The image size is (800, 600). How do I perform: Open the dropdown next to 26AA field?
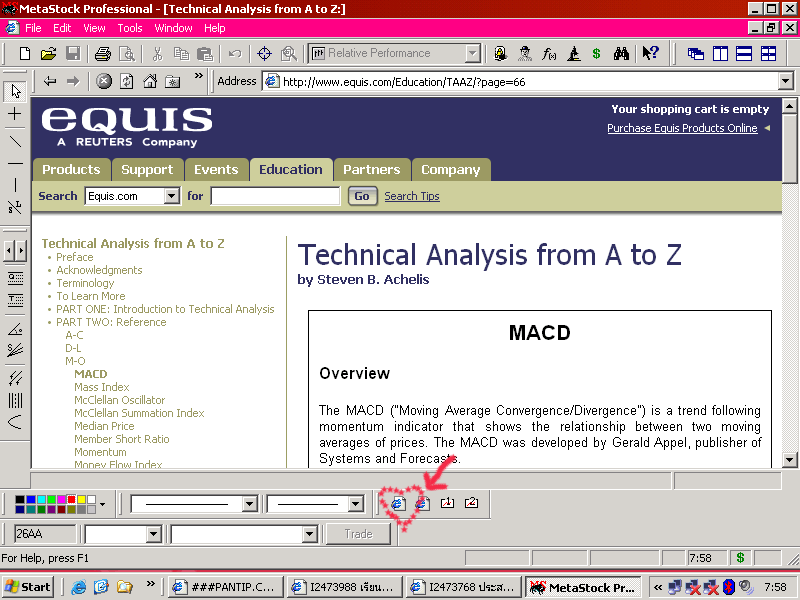[x=154, y=534]
